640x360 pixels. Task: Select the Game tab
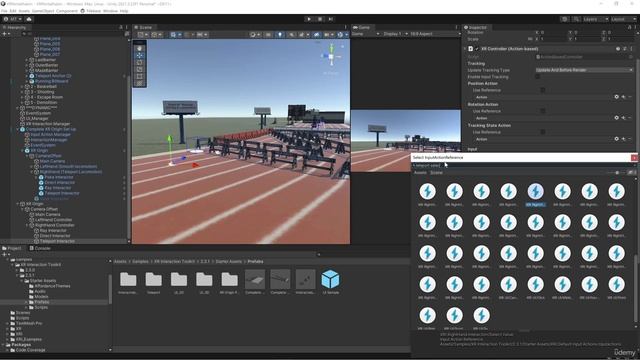point(362,27)
